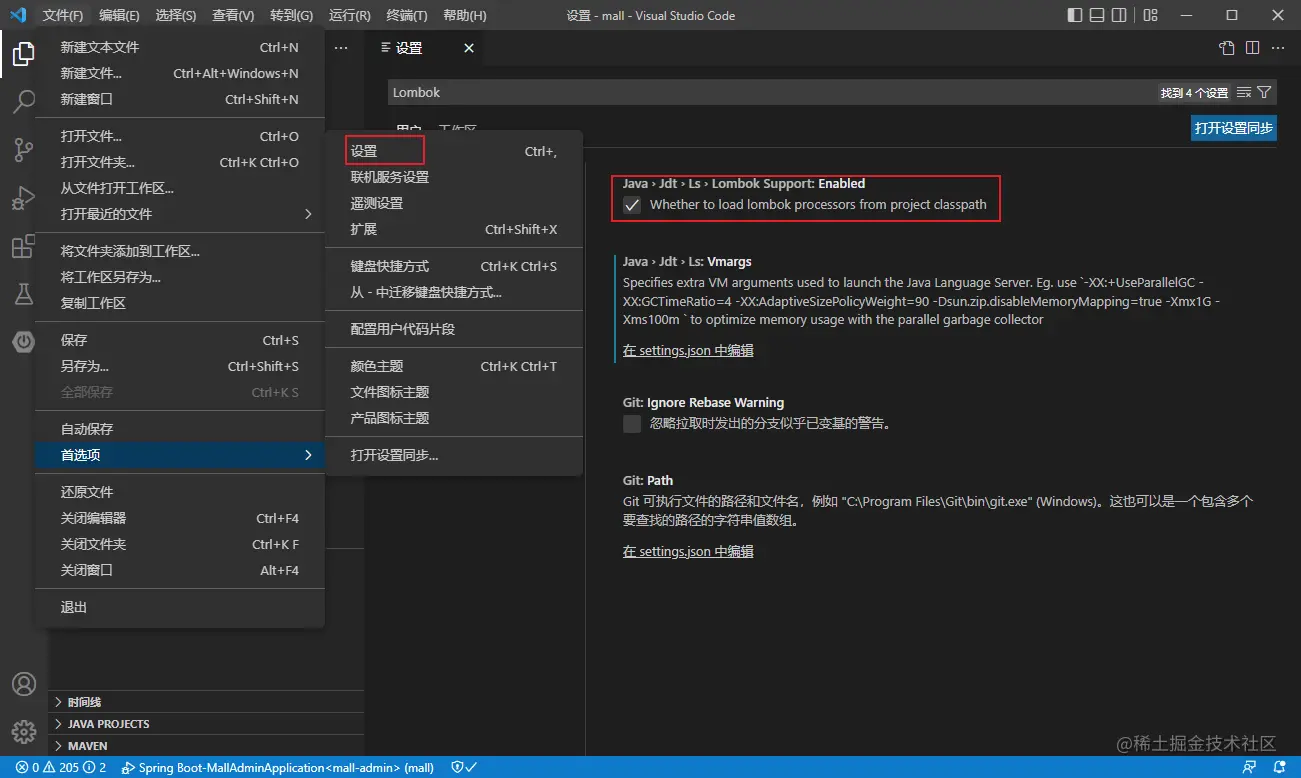Viewport: 1301px width, 778px height.
Task: Click the notifications bell in status bar
Action: coord(1280,767)
